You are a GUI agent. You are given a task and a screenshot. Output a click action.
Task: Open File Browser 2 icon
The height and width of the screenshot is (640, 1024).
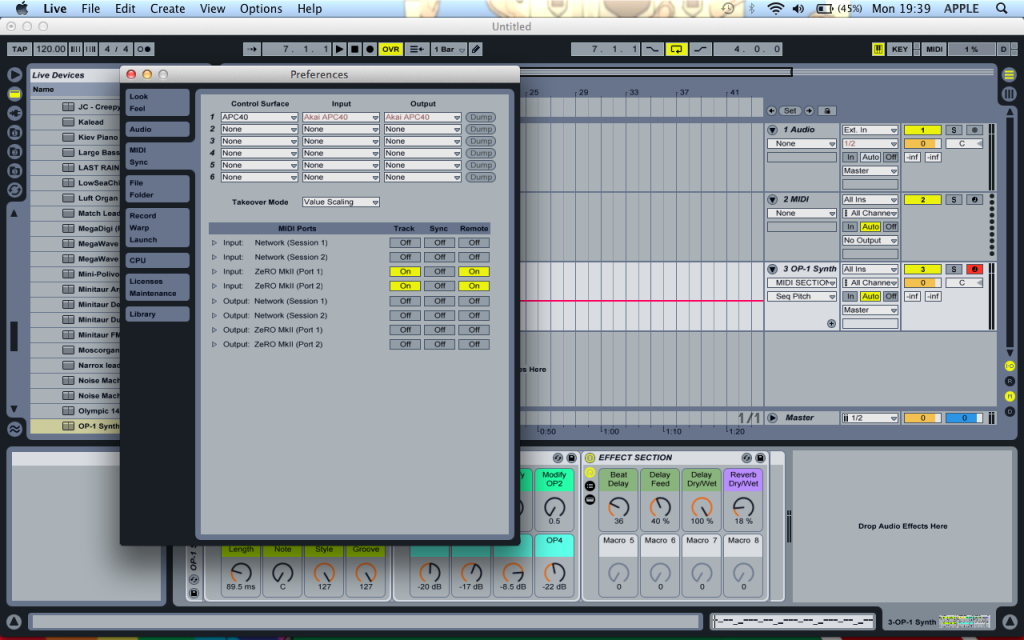coord(14,152)
